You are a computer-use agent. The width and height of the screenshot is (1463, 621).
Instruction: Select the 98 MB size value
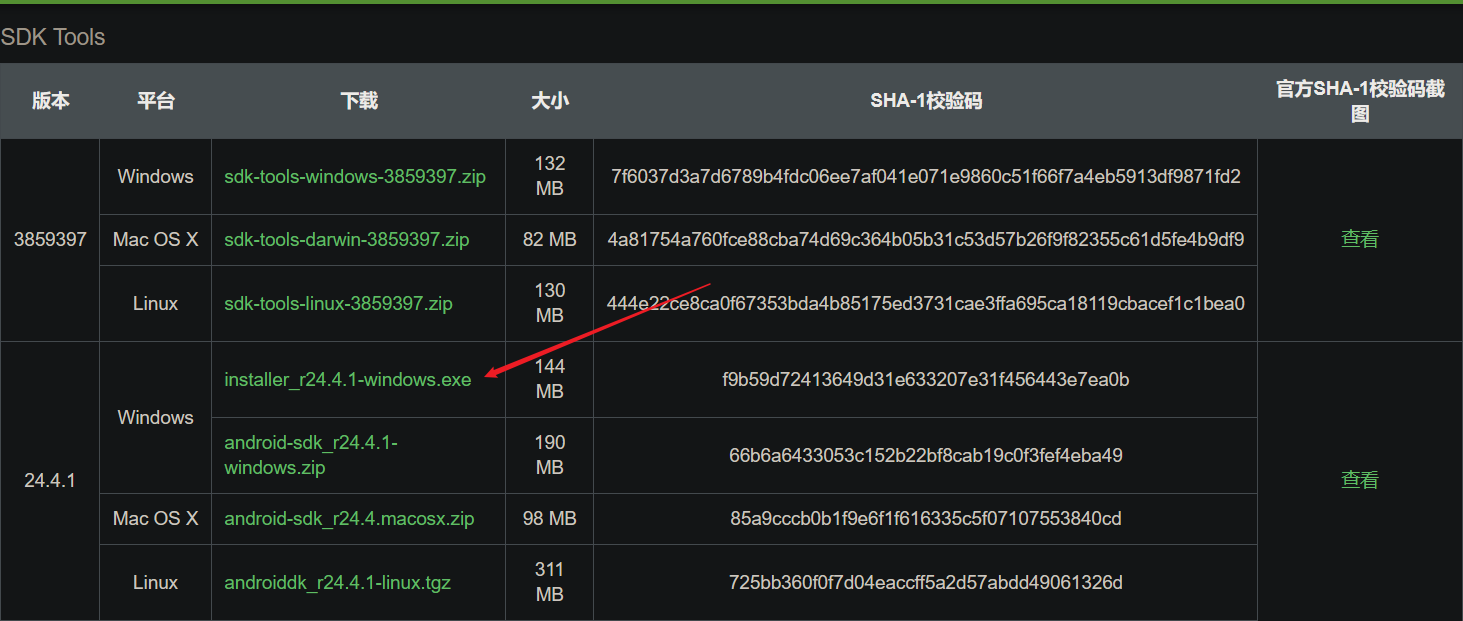tap(550, 519)
